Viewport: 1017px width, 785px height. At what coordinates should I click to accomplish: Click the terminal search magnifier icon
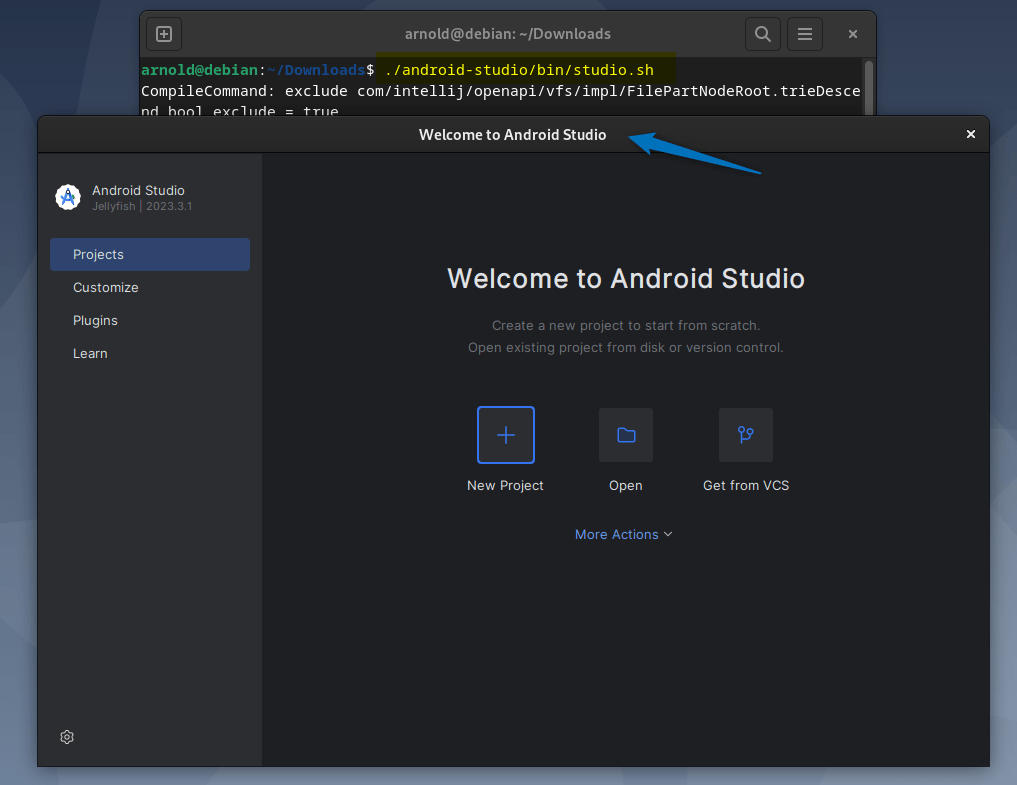[x=762, y=34]
